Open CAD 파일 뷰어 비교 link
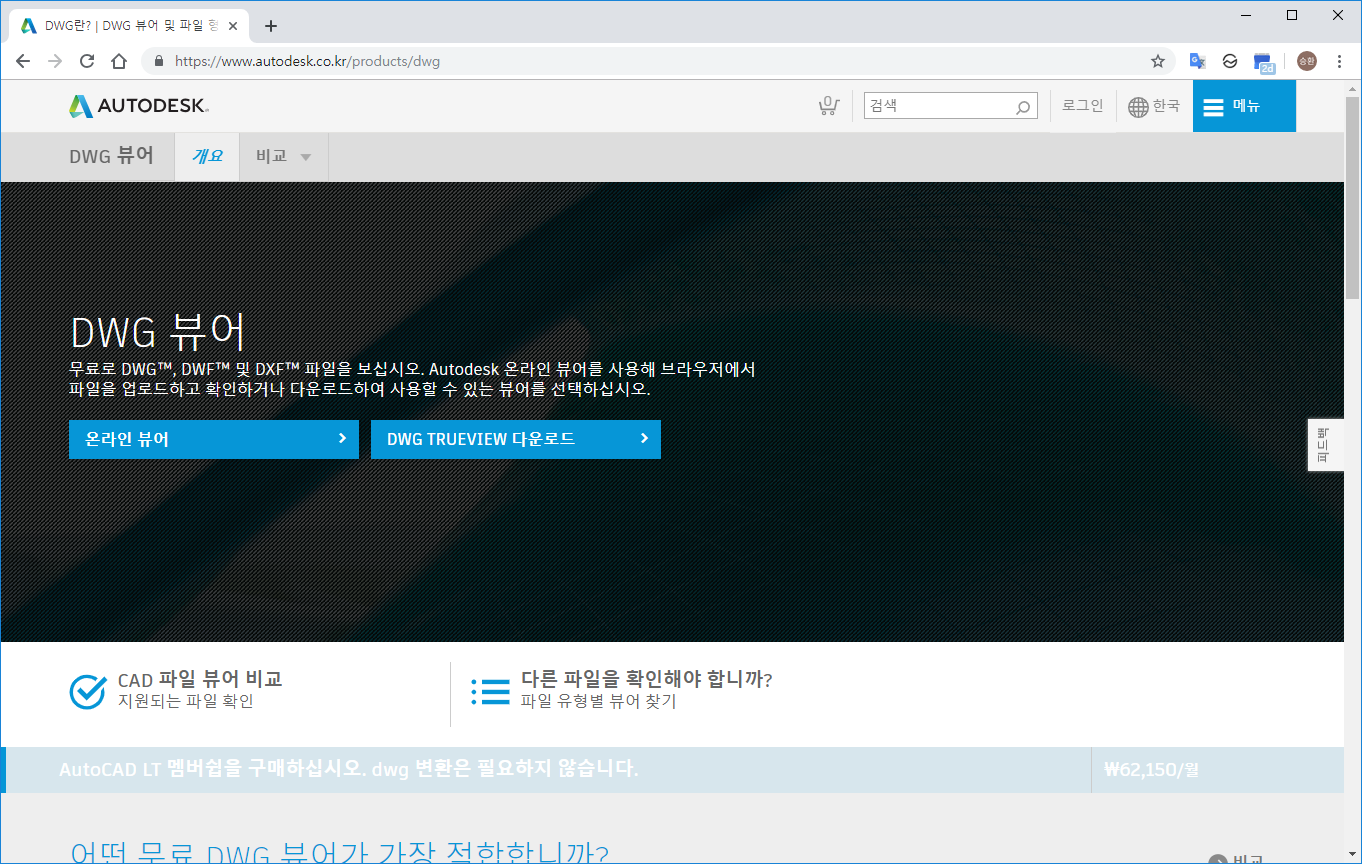The image size is (1362, 864). point(200,679)
